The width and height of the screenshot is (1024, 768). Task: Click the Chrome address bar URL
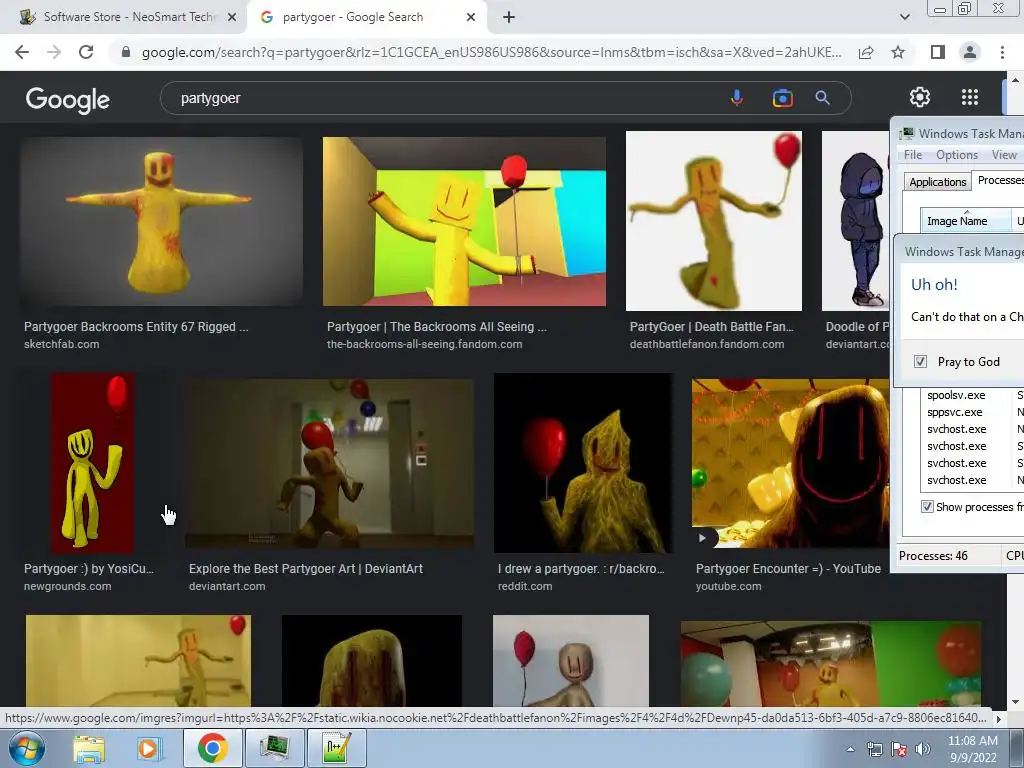click(x=491, y=52)
